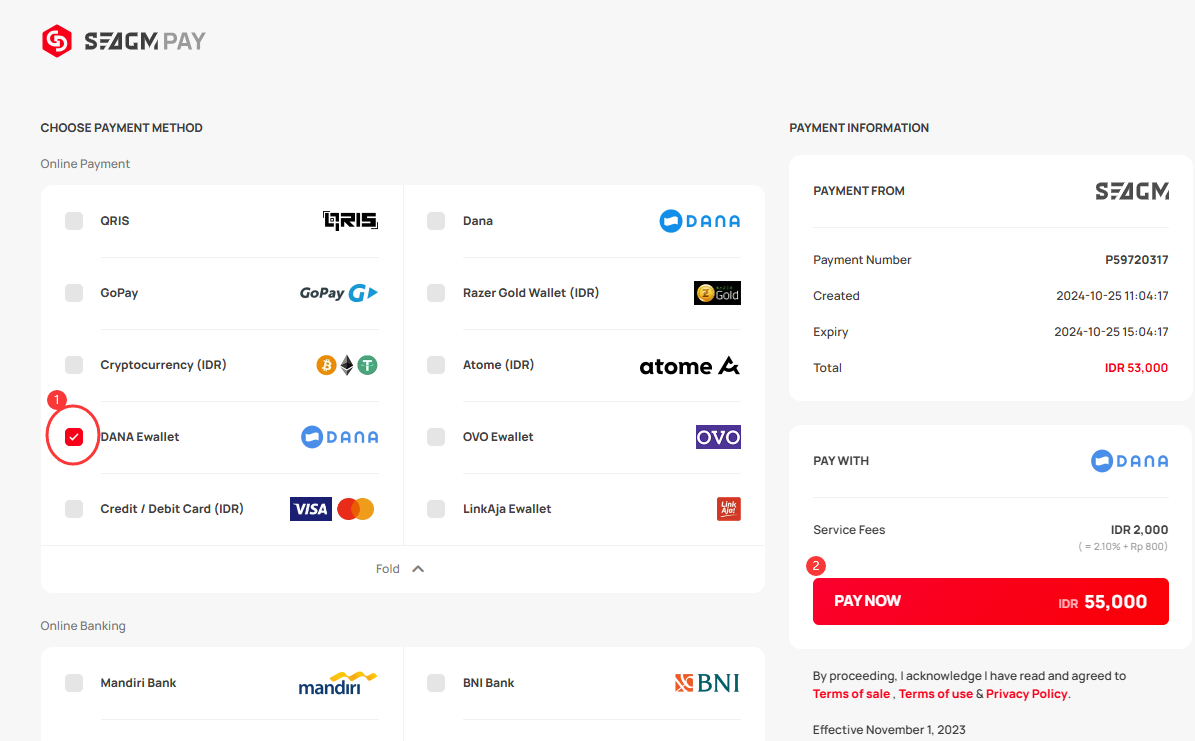Click the total amount IDR 53,000
Viewport: 1195px width, 741px height.
(1136, 368)
